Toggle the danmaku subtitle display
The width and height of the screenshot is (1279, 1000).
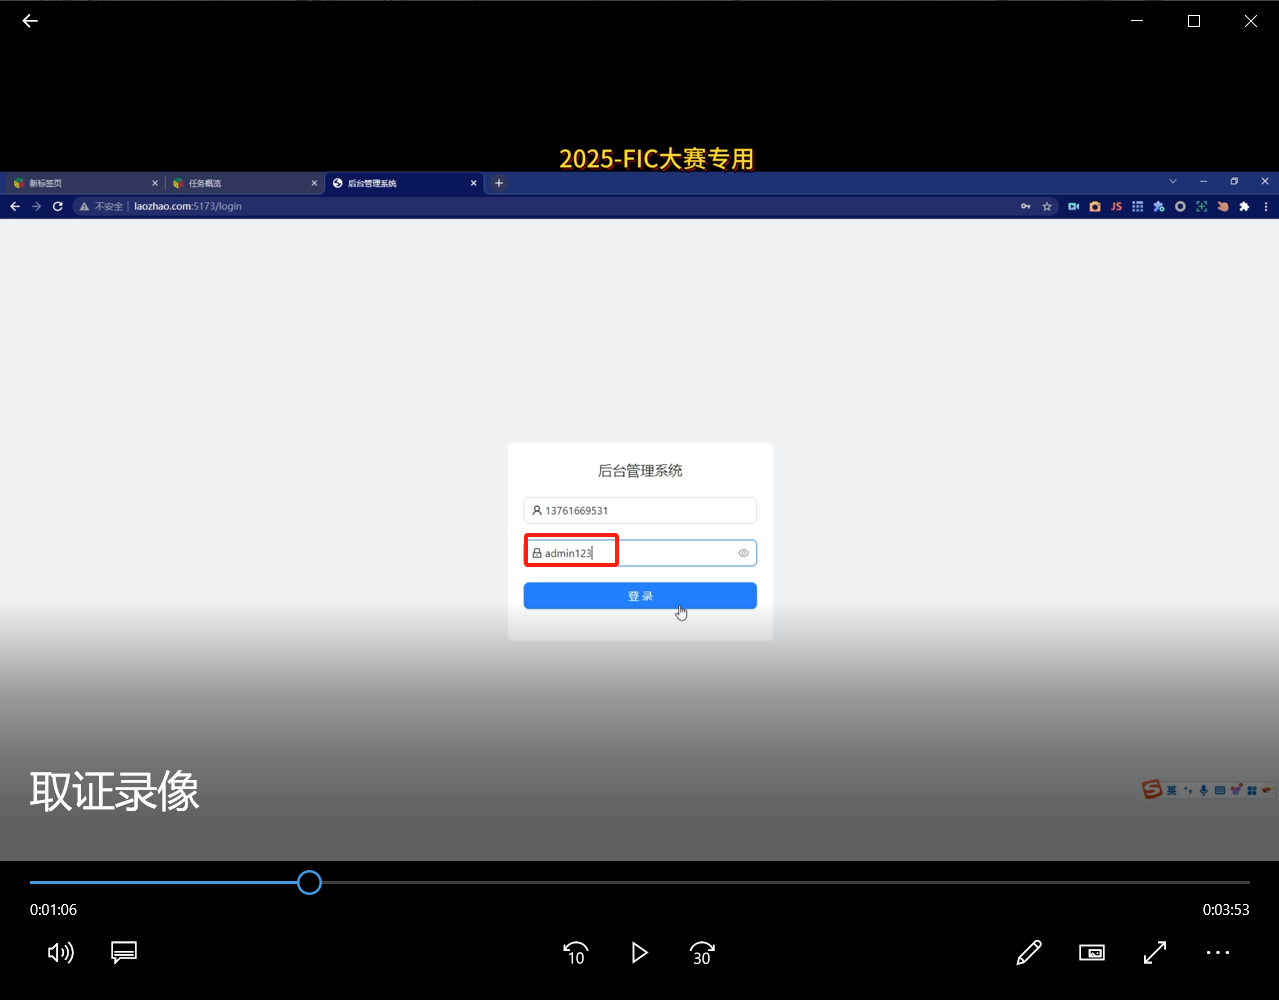click(x=123, y=952)
